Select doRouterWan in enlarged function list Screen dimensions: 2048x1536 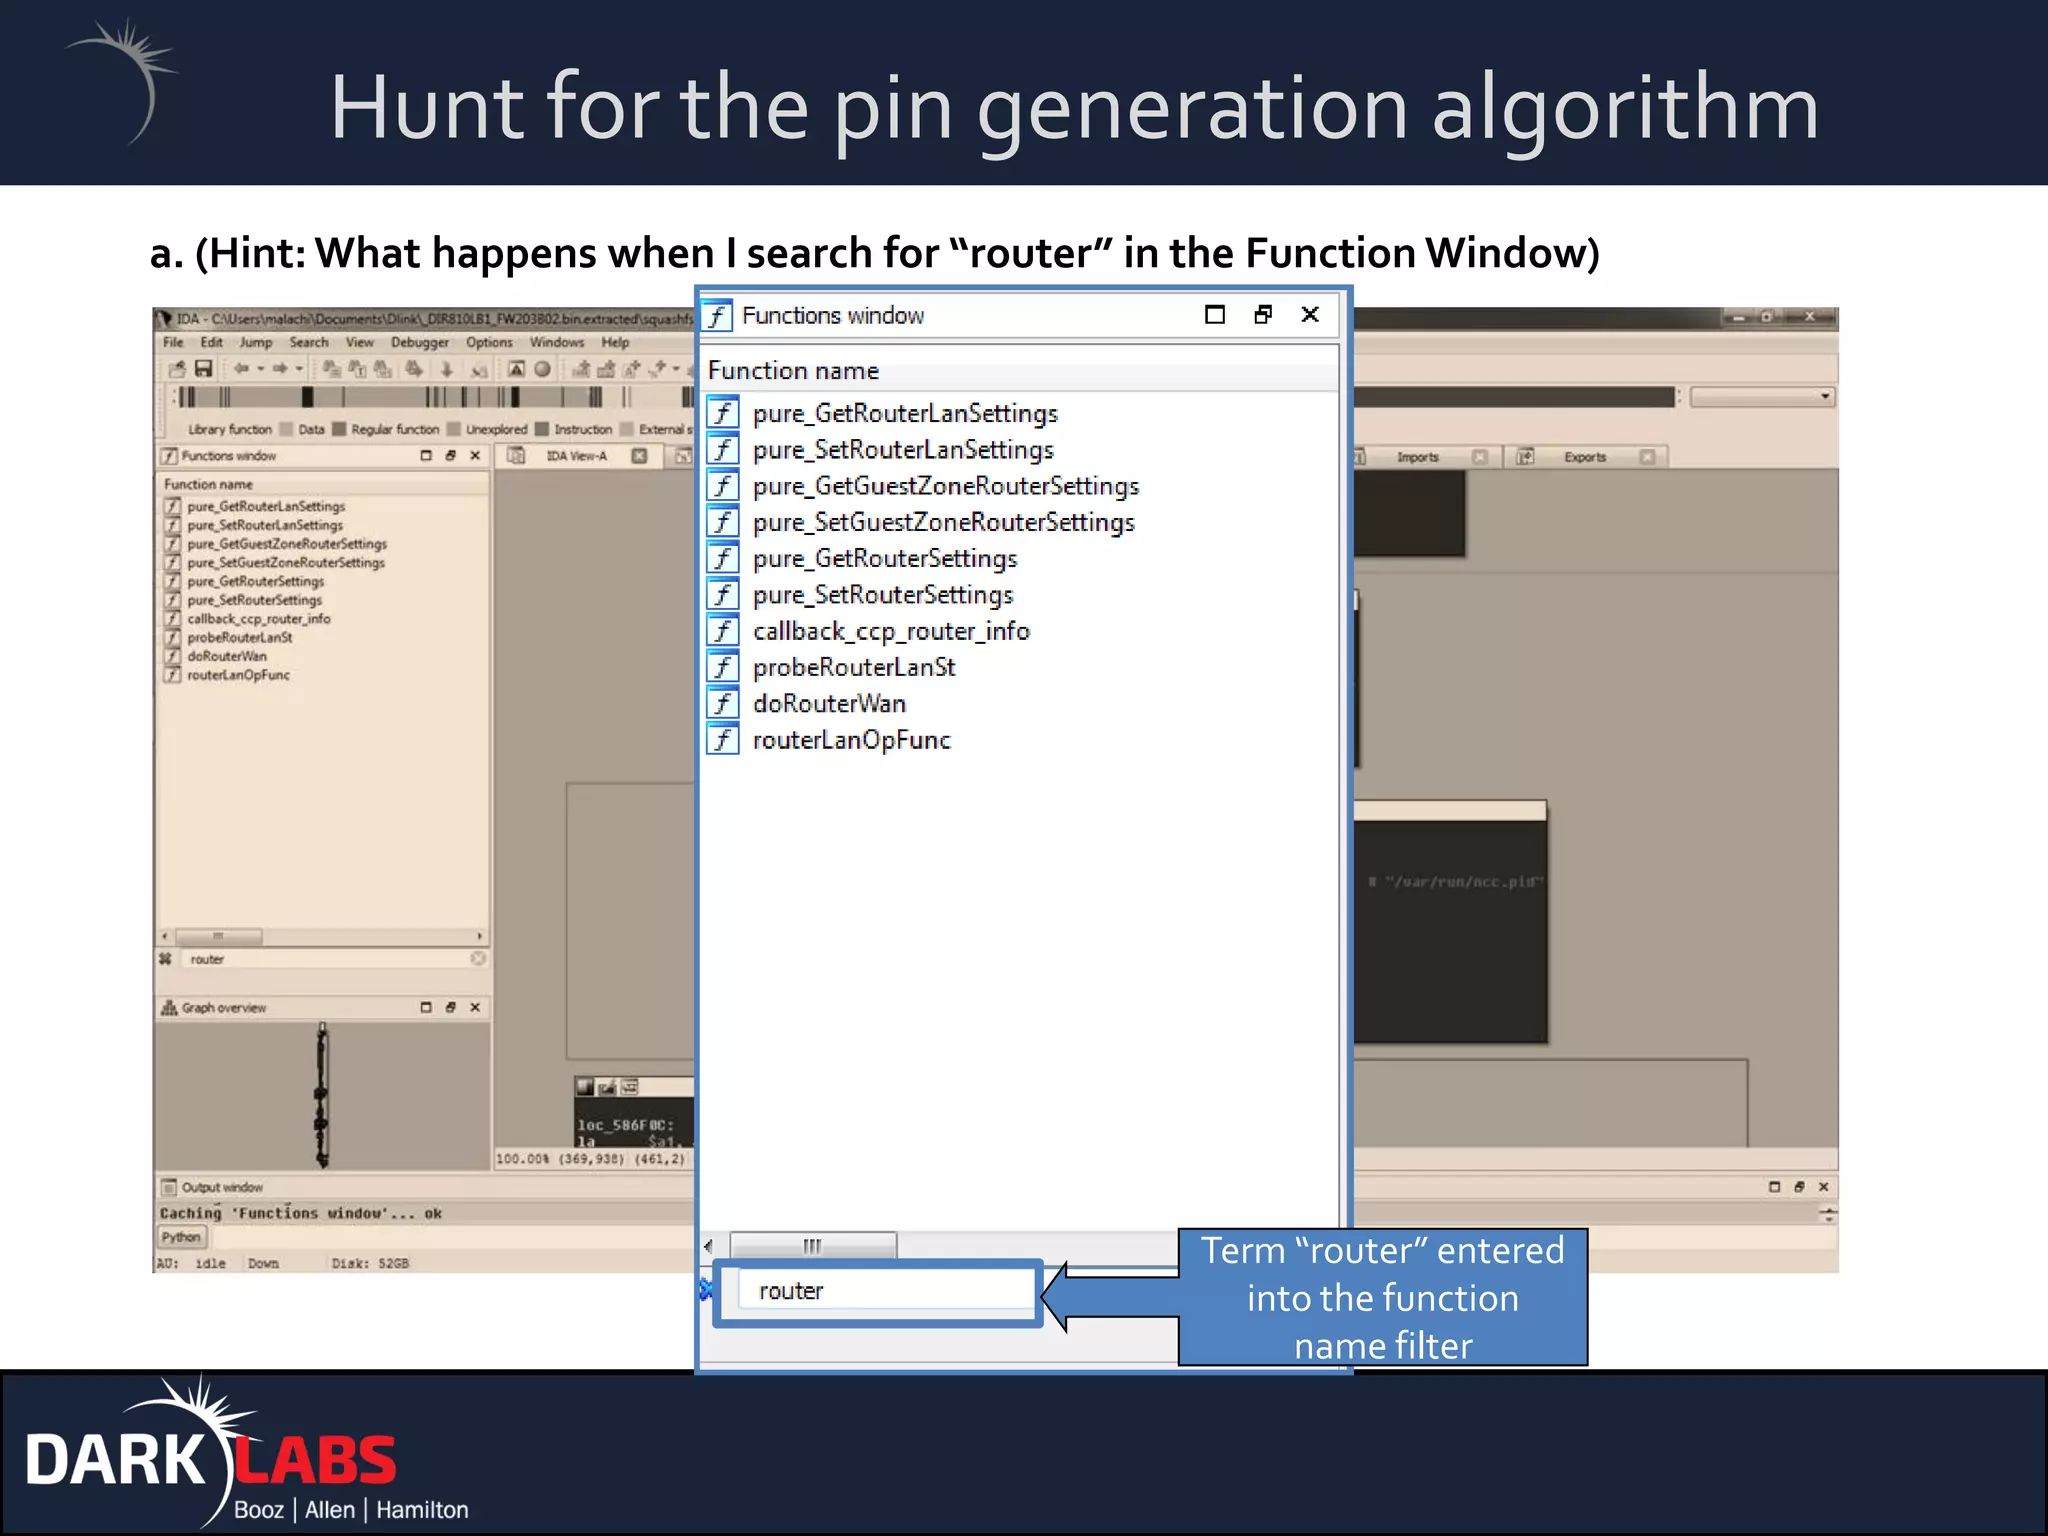pos(829,703)
